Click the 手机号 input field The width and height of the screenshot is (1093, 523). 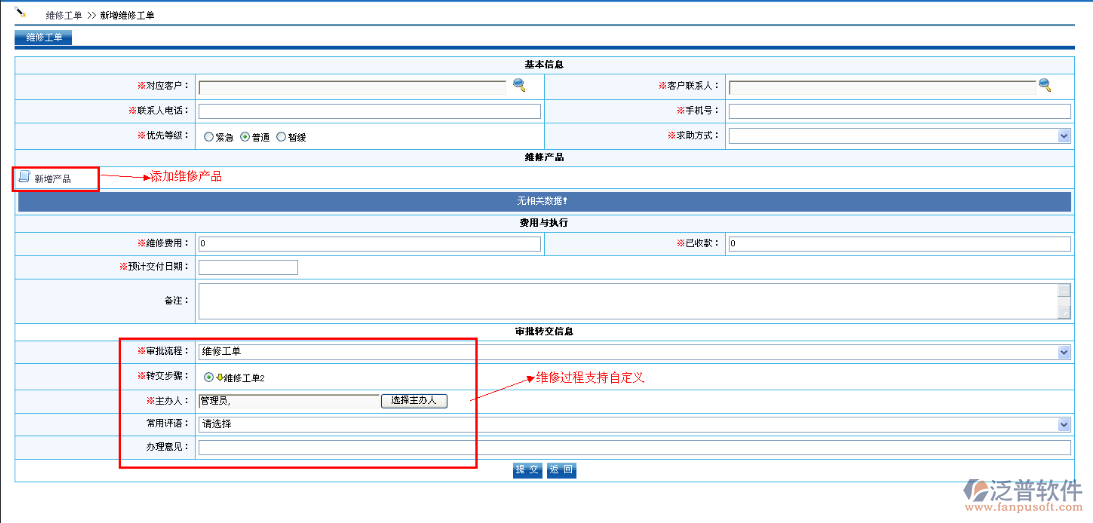[x=900, y=112]
